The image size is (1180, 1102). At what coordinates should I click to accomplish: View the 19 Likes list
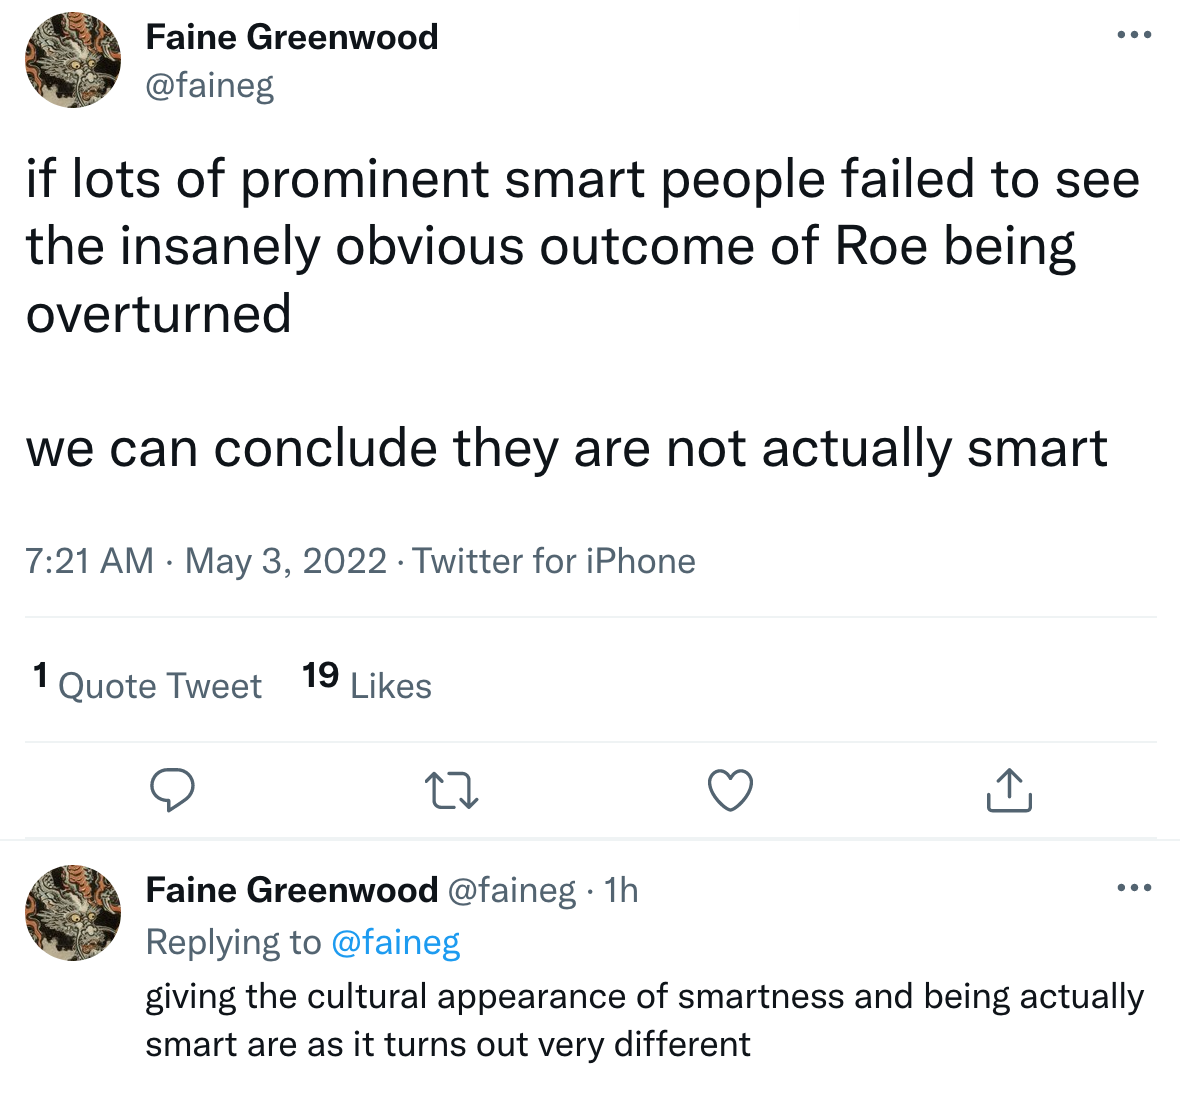[367, 685]
